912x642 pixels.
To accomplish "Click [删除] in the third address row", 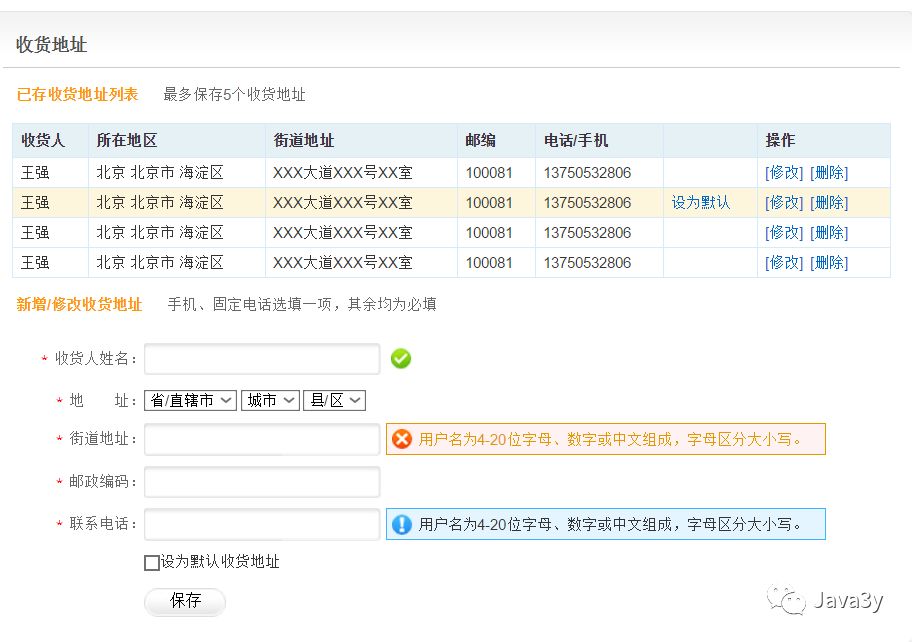I will 829,233.
